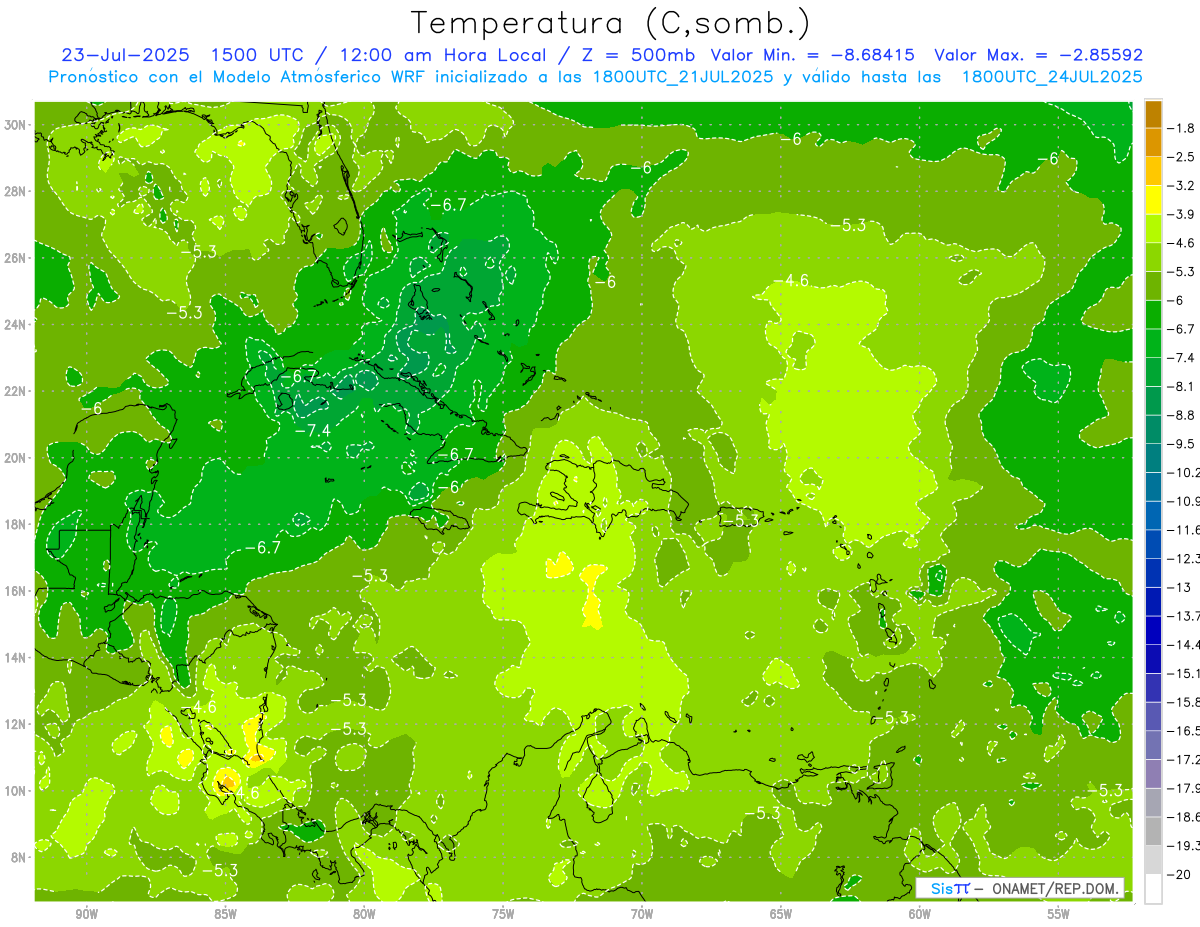Click the '-13' colorbar value
1200x927 pixels.
coord(1179,587)
